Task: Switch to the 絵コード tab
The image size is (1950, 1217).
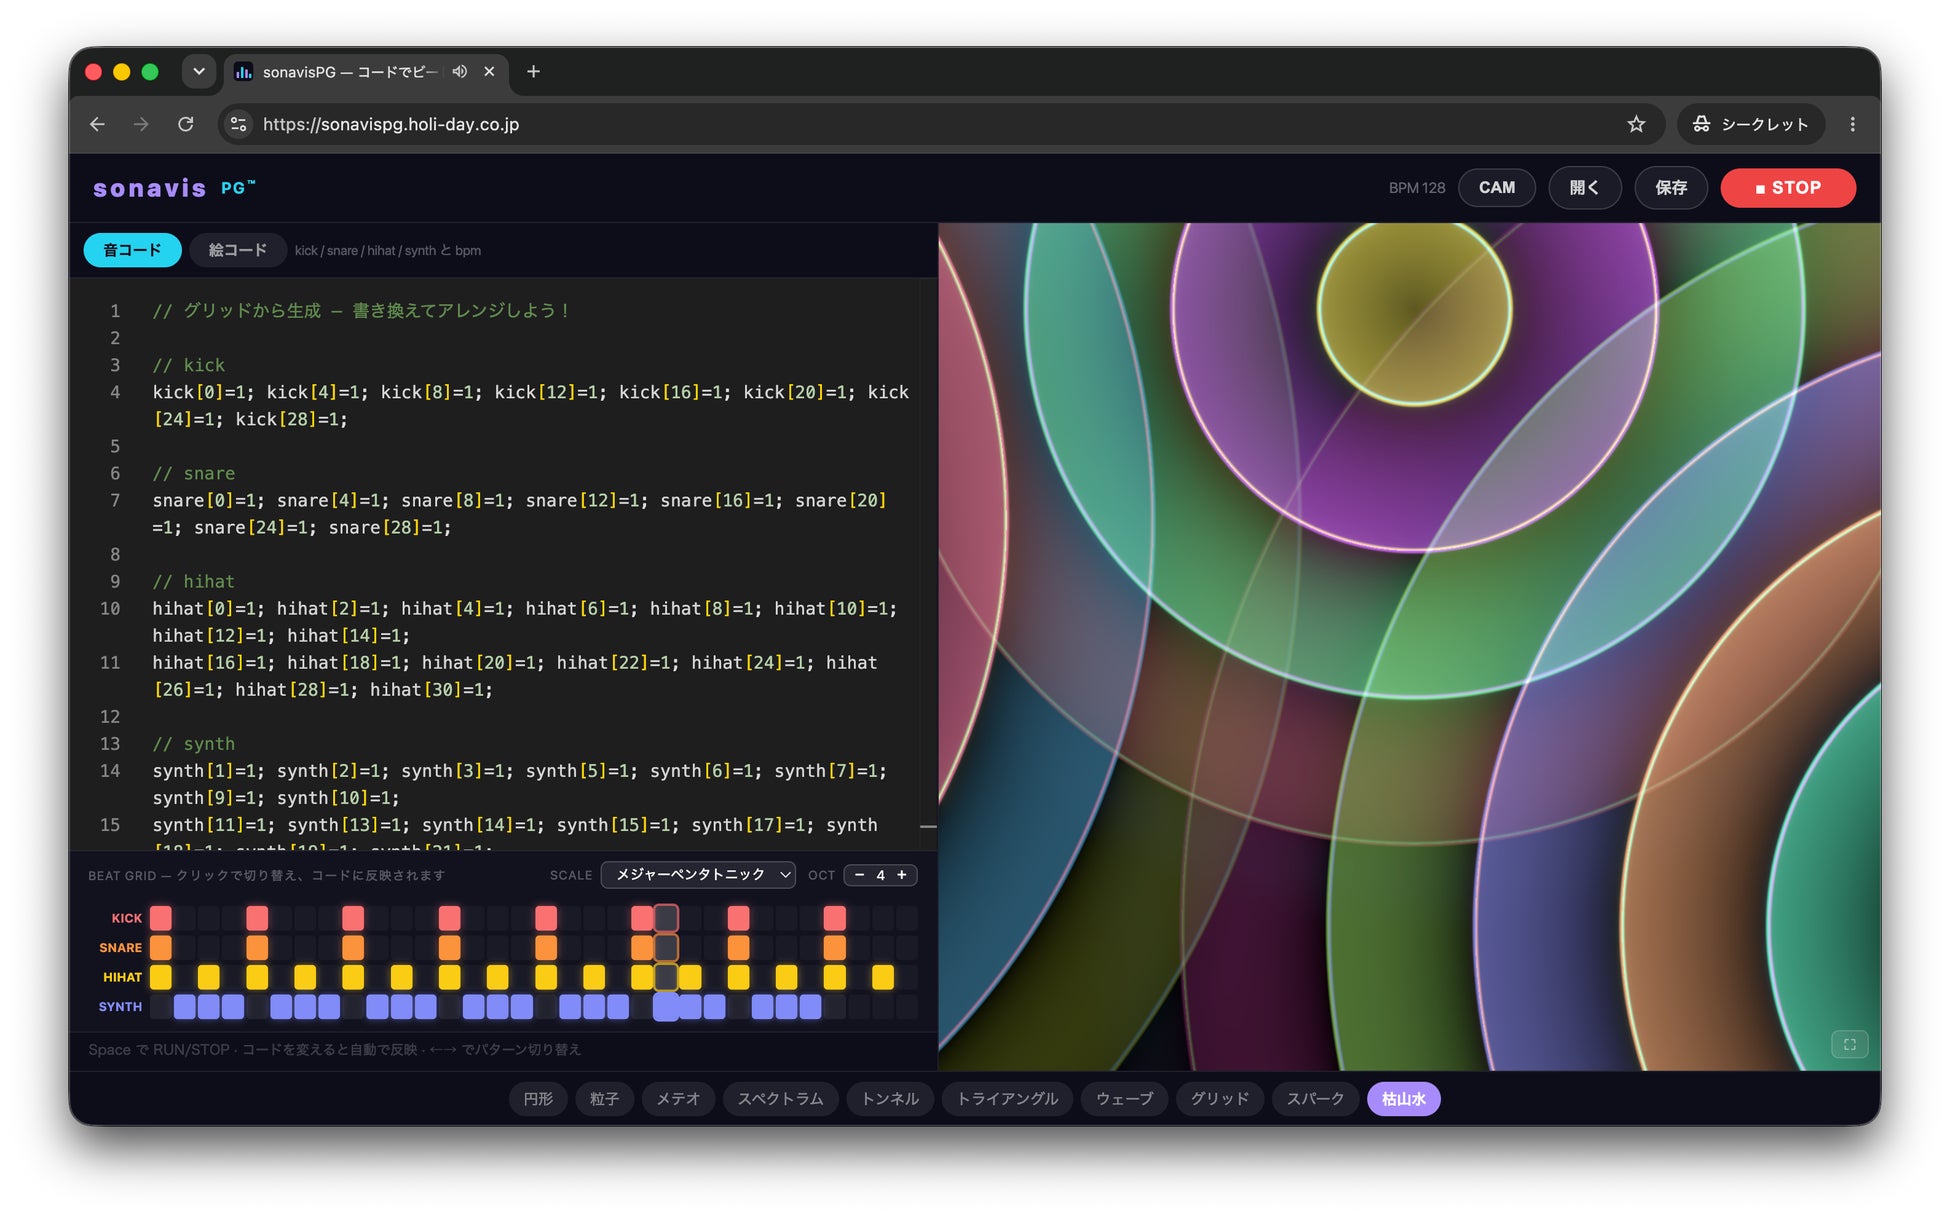Action: coord(238,250)
